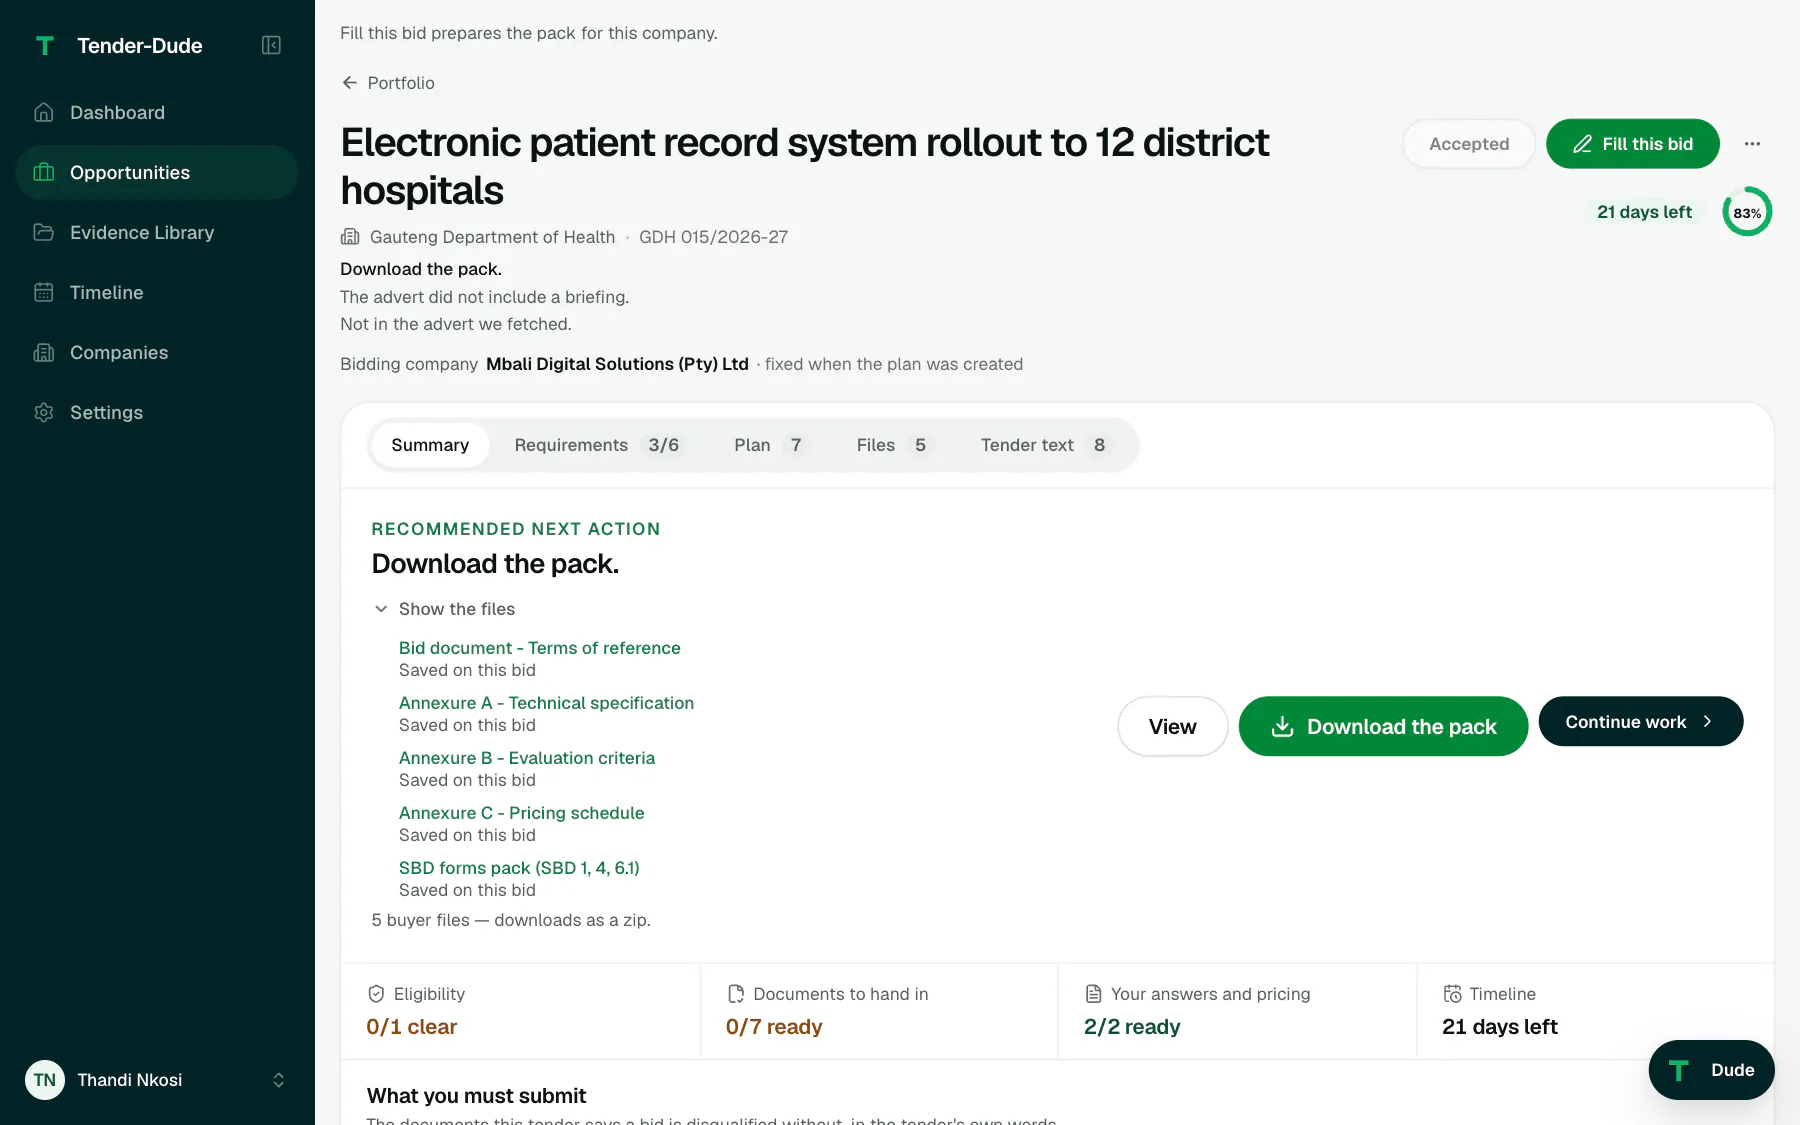The width and height of the screenshot is (1800, 1125).
Task: Open SBD forms pack link
Action: 519,868
